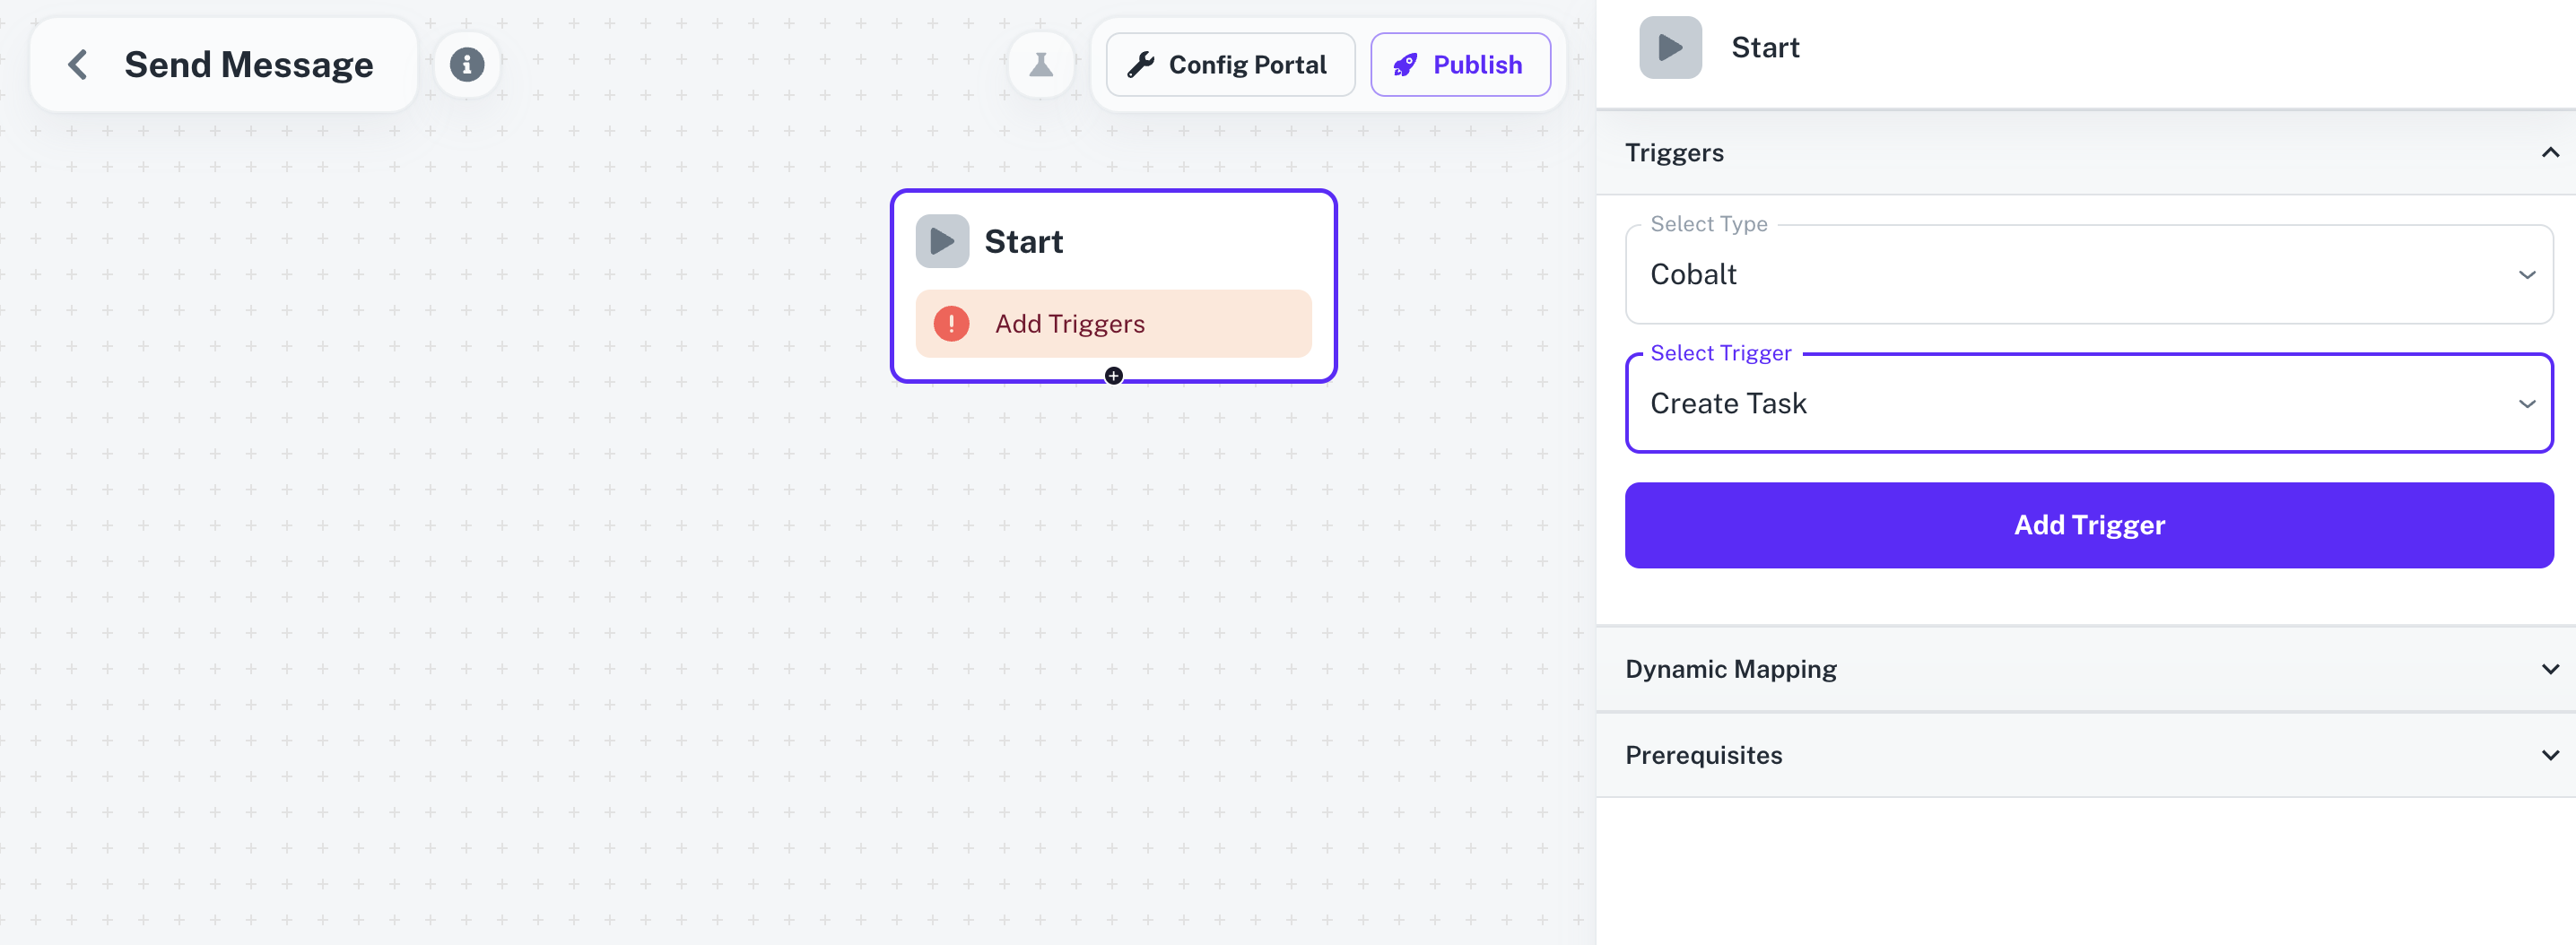The width and height of the screenshot is (2576, 945).
Task: Select the beaker test icon near Config Portal
Action: coord(1041,63)
